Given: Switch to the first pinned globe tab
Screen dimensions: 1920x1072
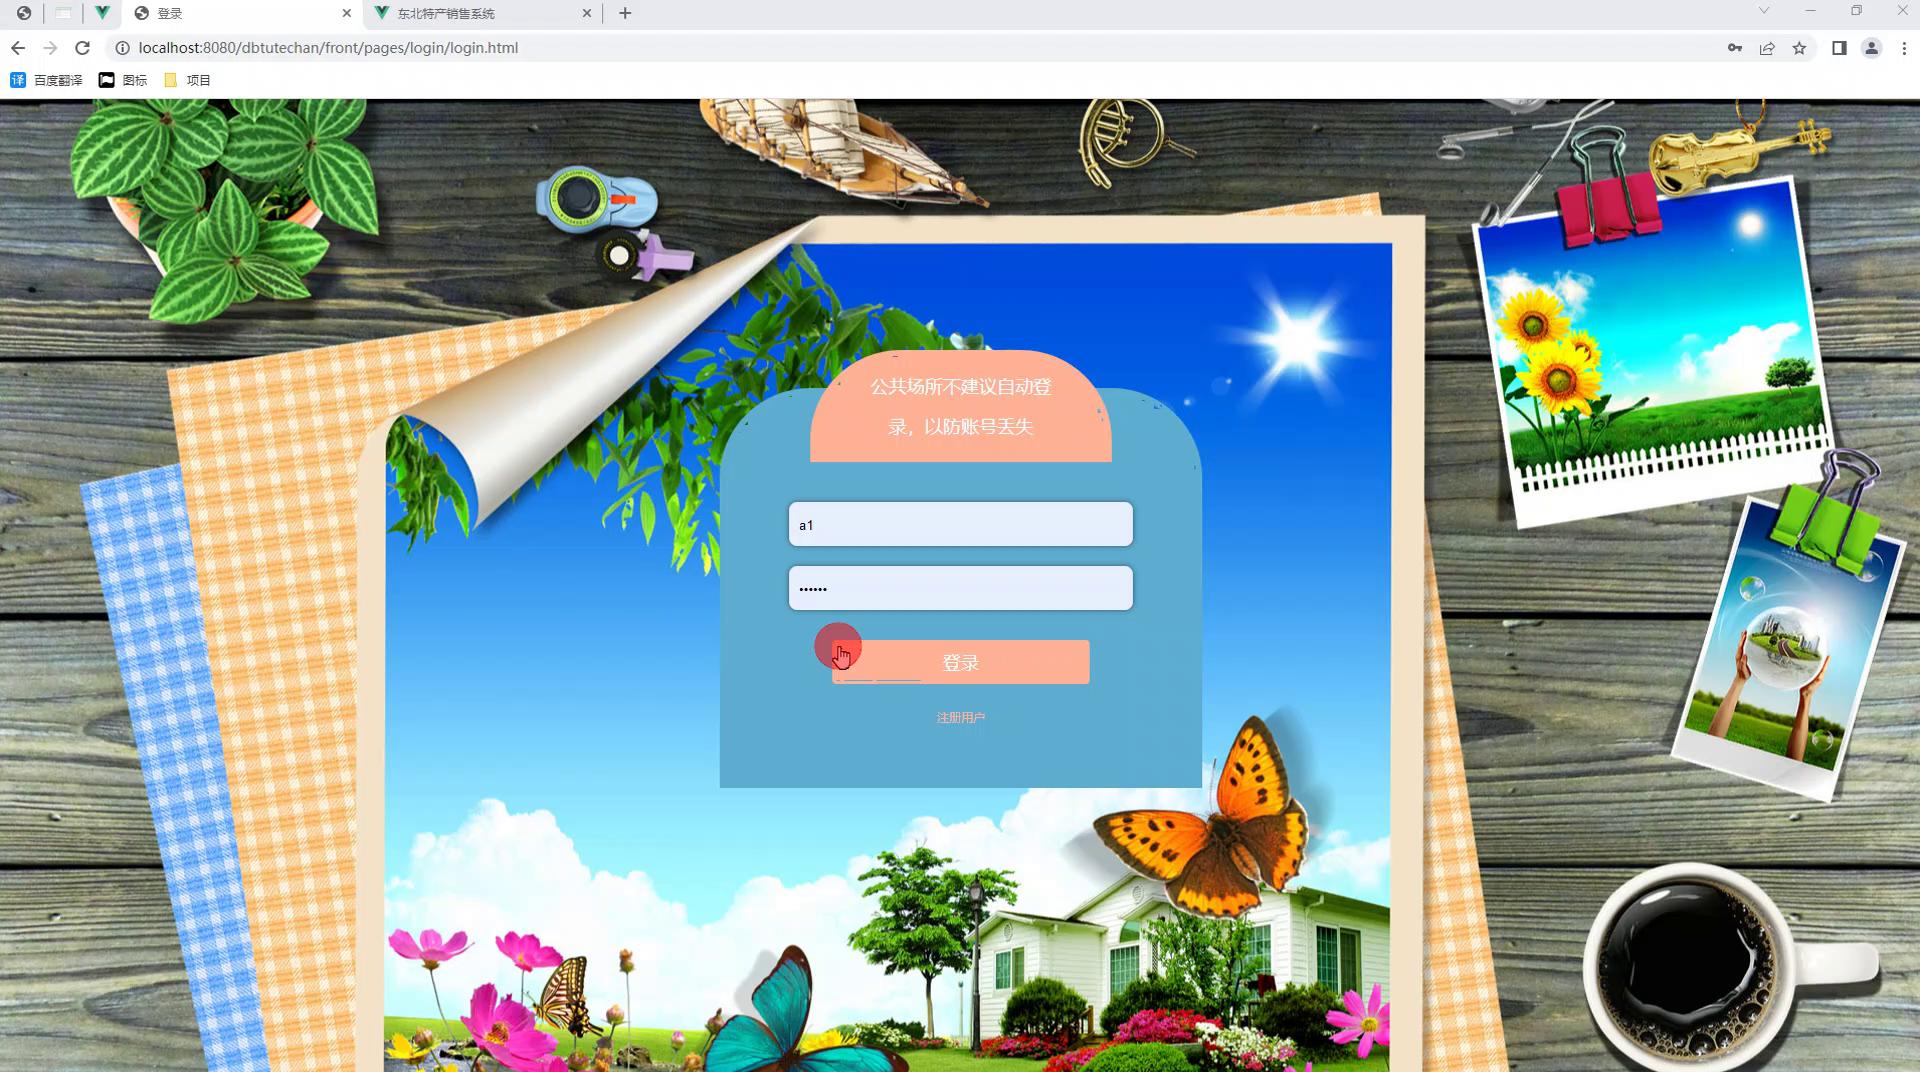Looking at the screenshot, I should 23,13.
